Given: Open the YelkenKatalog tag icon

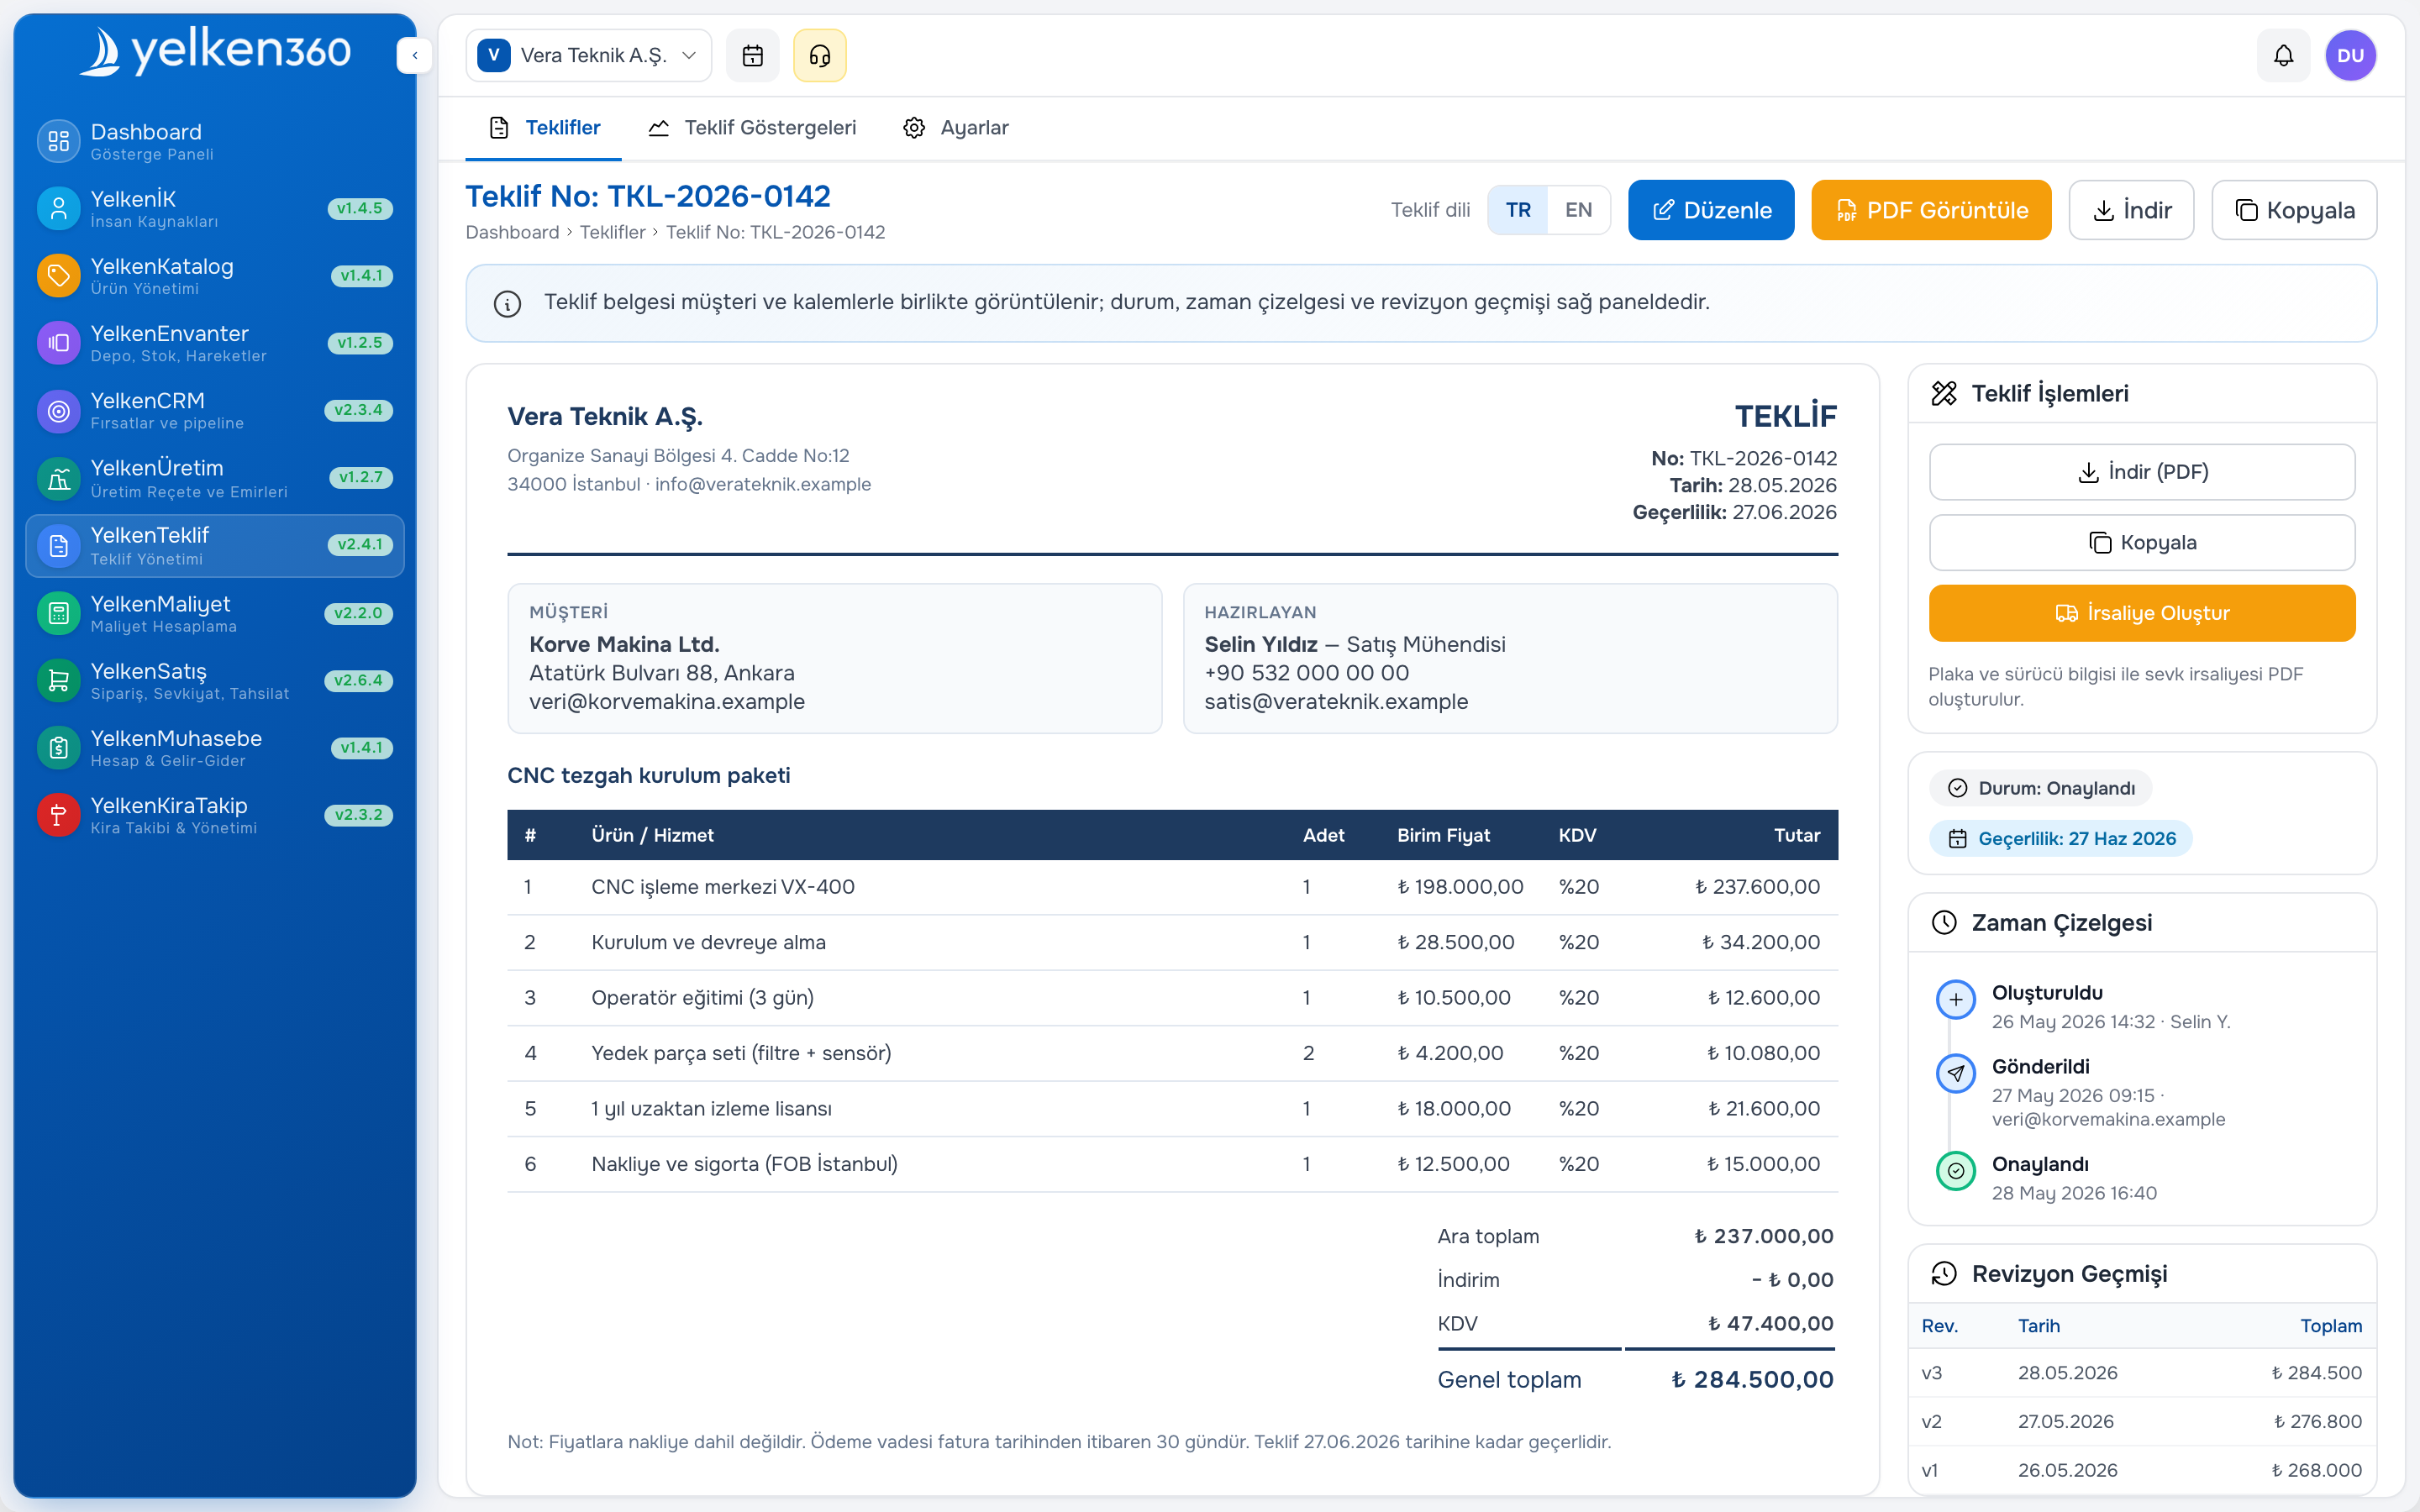Looking at the screenshot, I should [58, 275].
